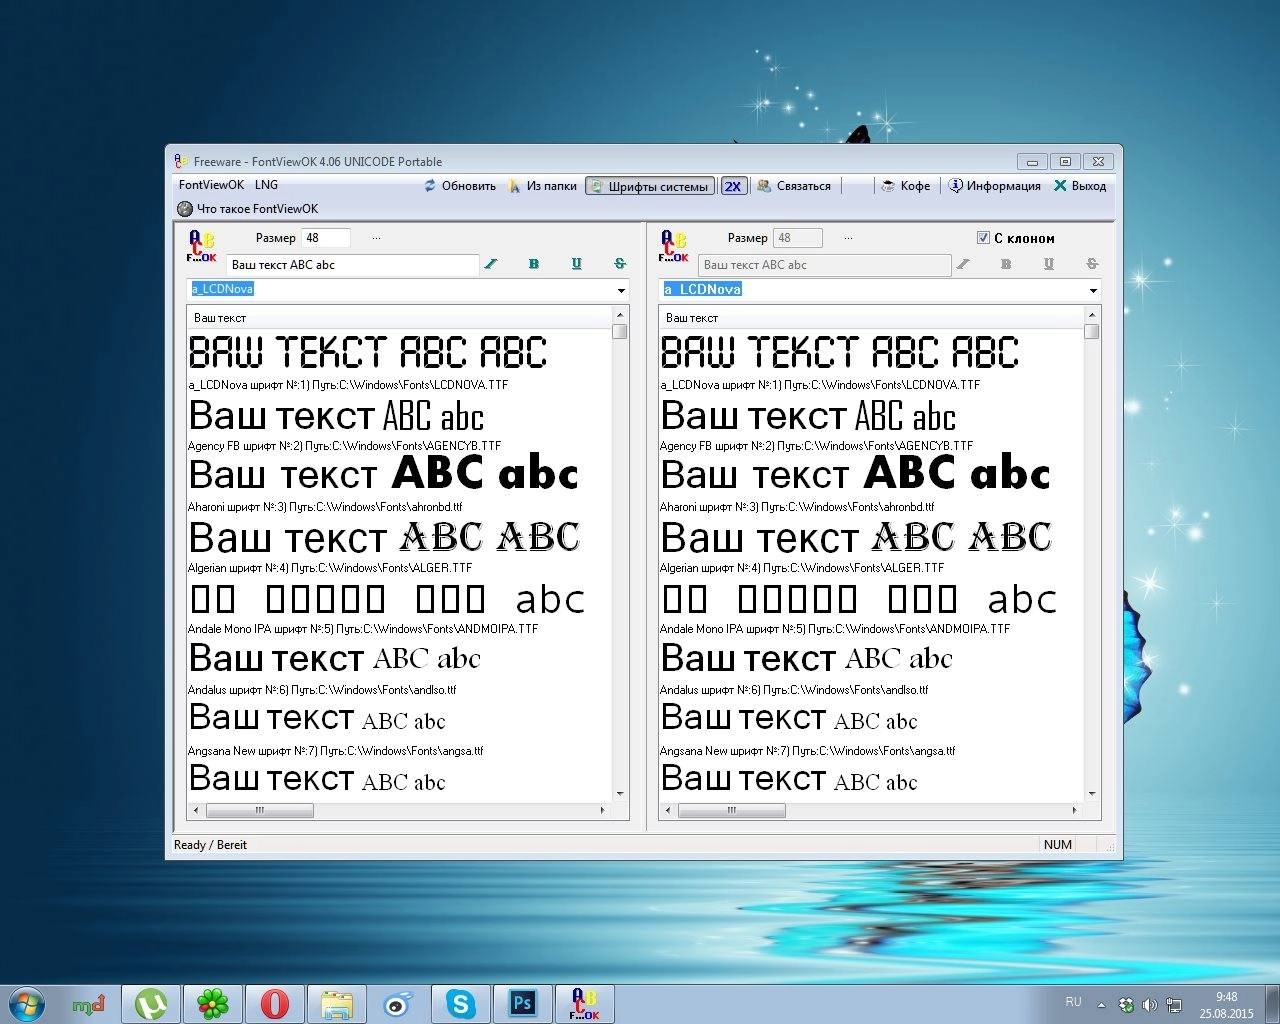Toggle italic in right panel
Screen dimensions: 1280x1024
click(963, 264)
